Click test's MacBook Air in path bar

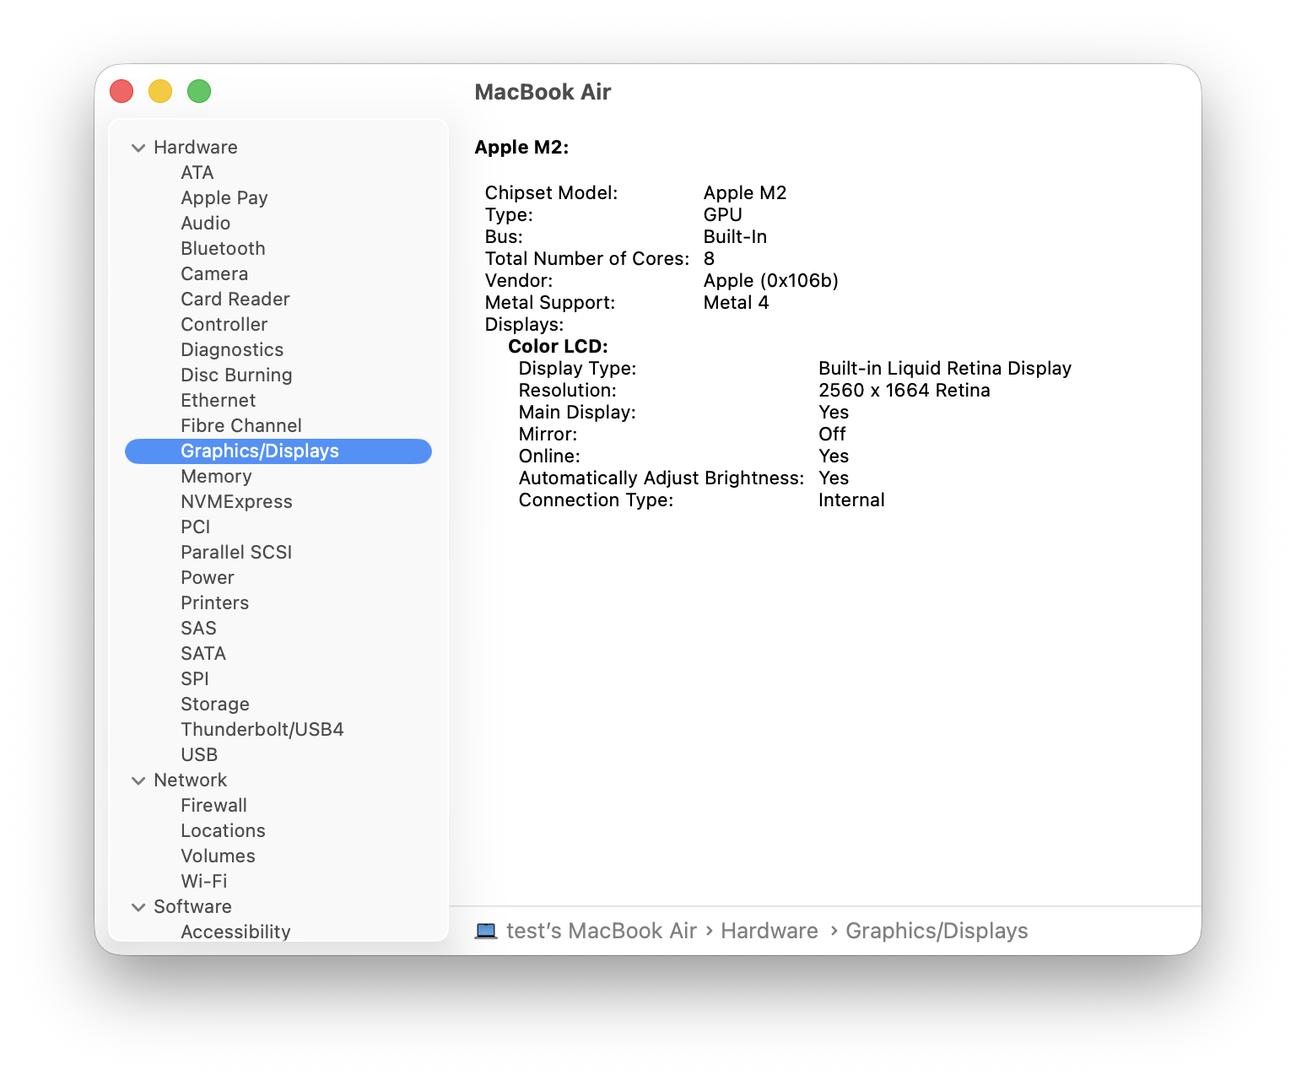click(x=601, y=931)
